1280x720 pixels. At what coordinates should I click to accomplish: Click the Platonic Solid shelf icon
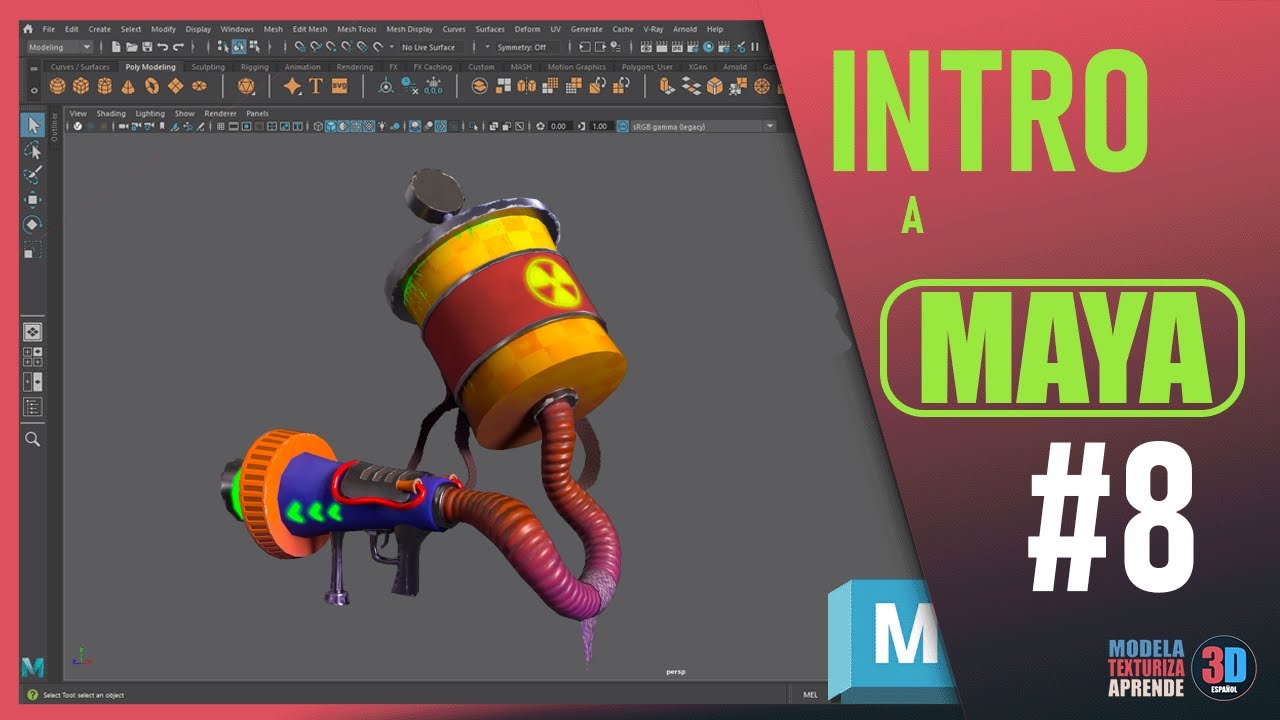[246, 86]
